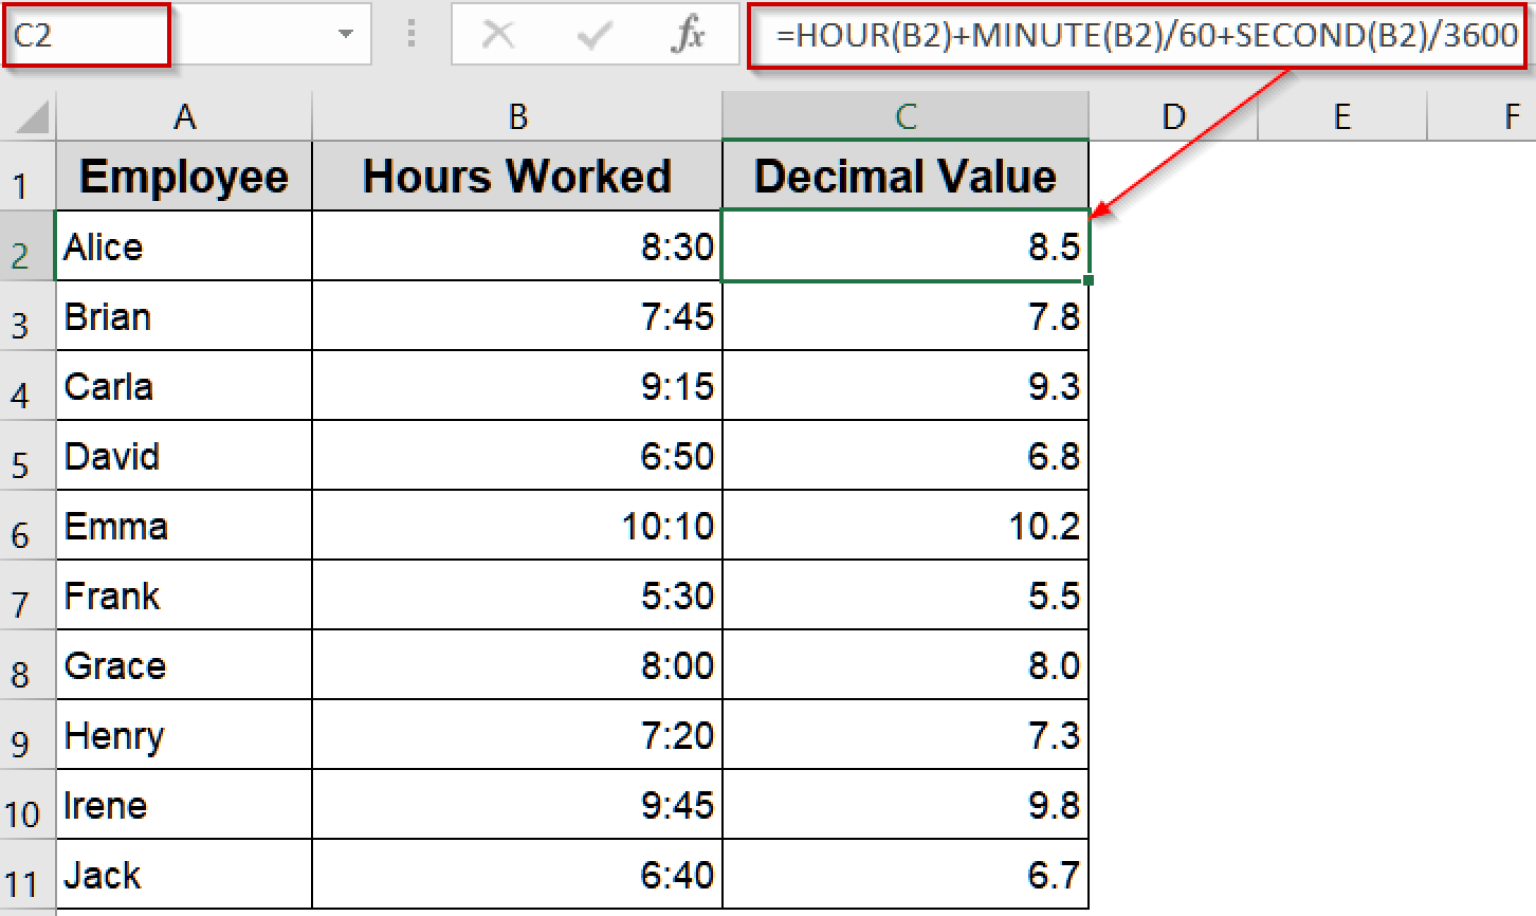Click inside the Name Box showing C2
1536x916 pixels.
(x=85, y=35)
